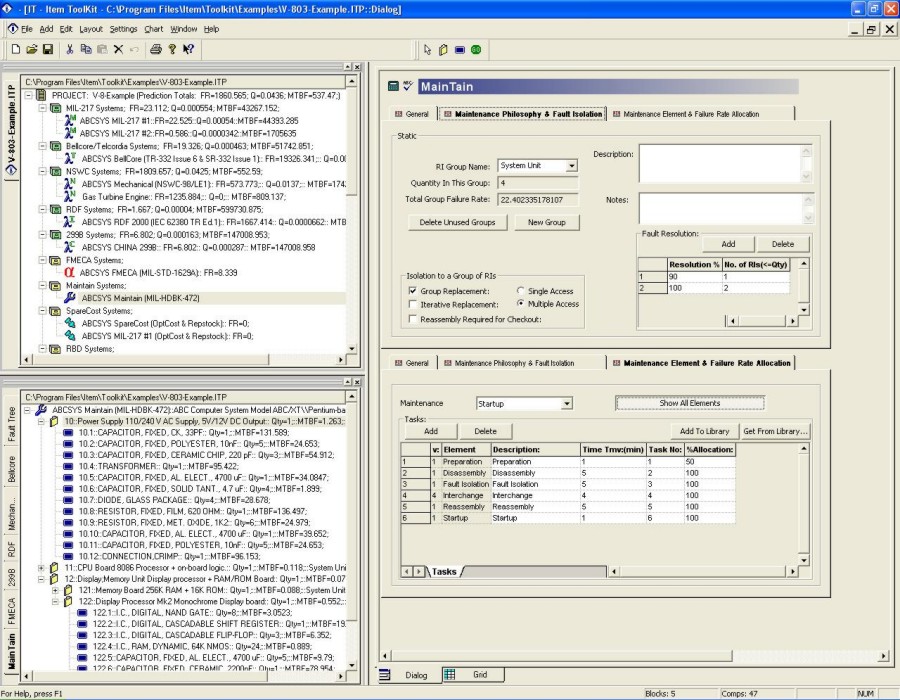Screen dimensions: 900x700
Task: Click scroll-down arrow of Tasks table
Action: [x=804, y=560]
